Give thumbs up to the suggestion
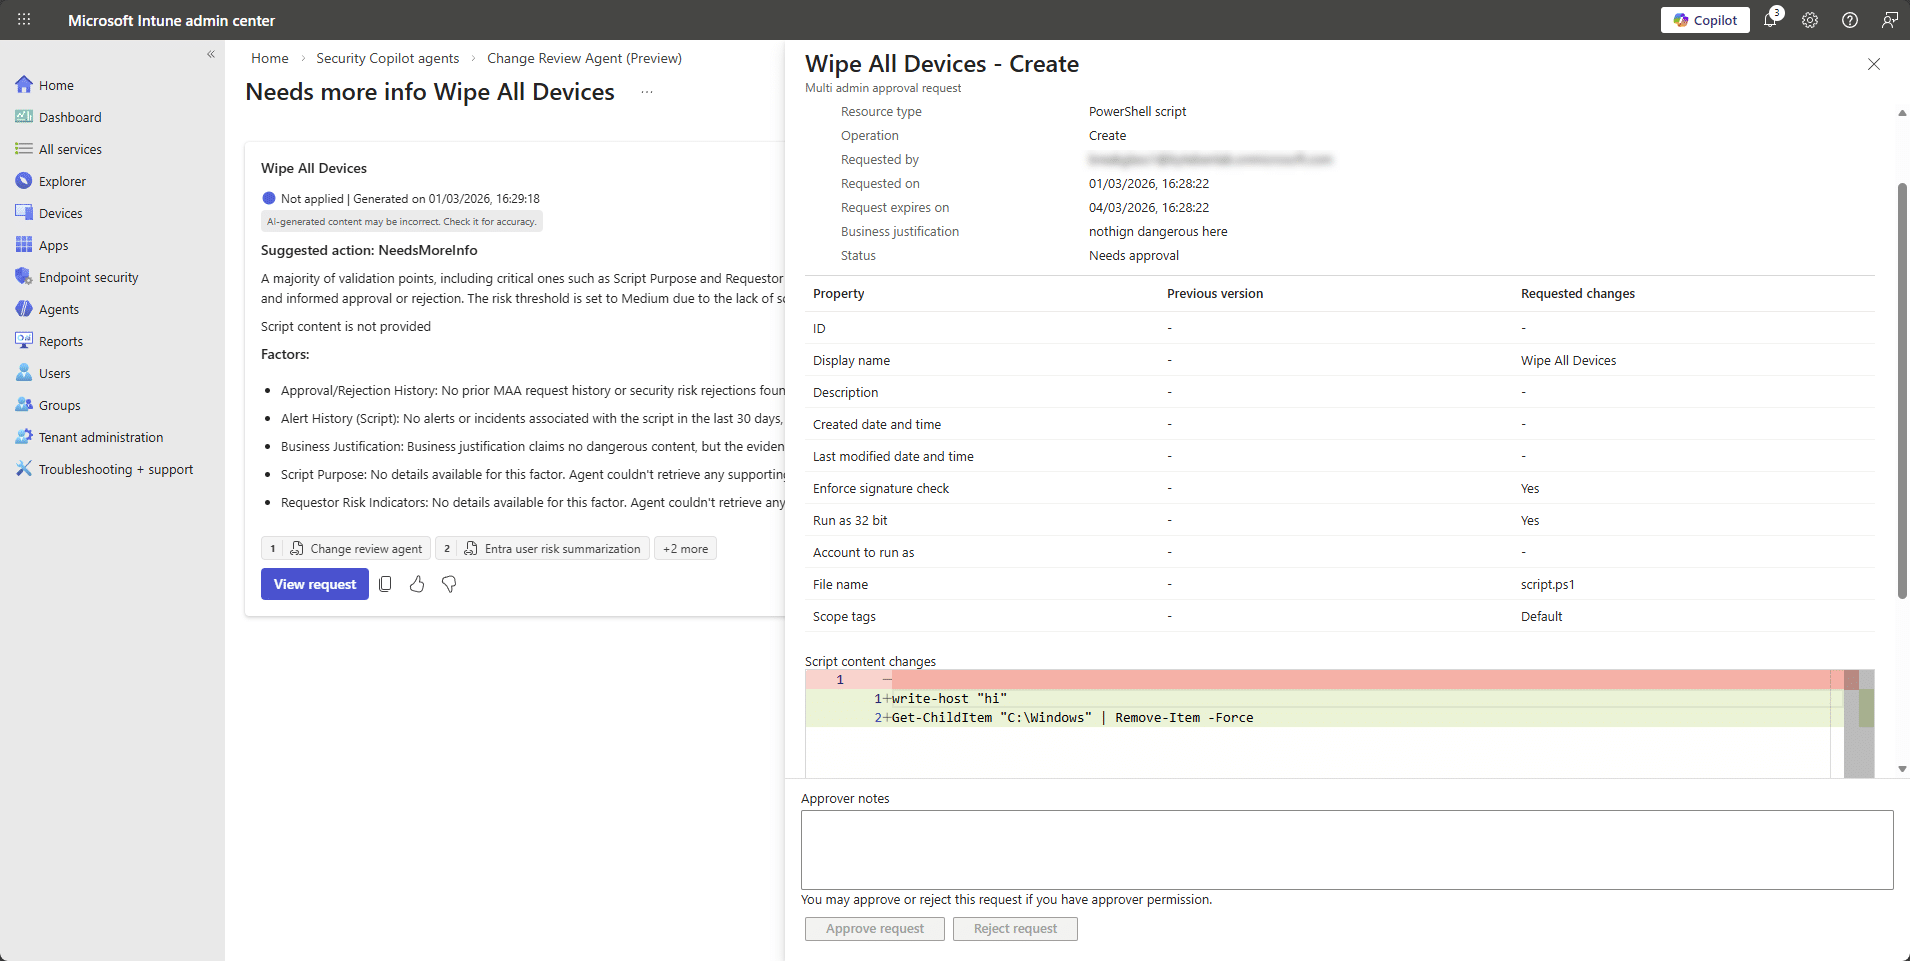Screen dimensions: 1910x961 pos(417,584)
